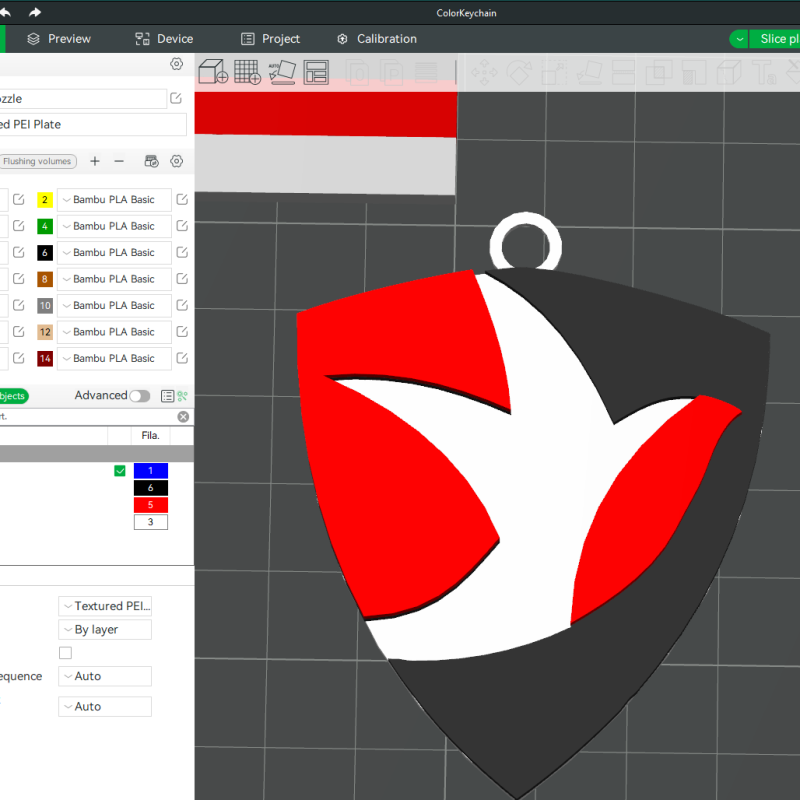The width and height of the screenshot is (800, 800).
Task: Click the PEI Plate bed type field
Action: (x=92, y=124)
